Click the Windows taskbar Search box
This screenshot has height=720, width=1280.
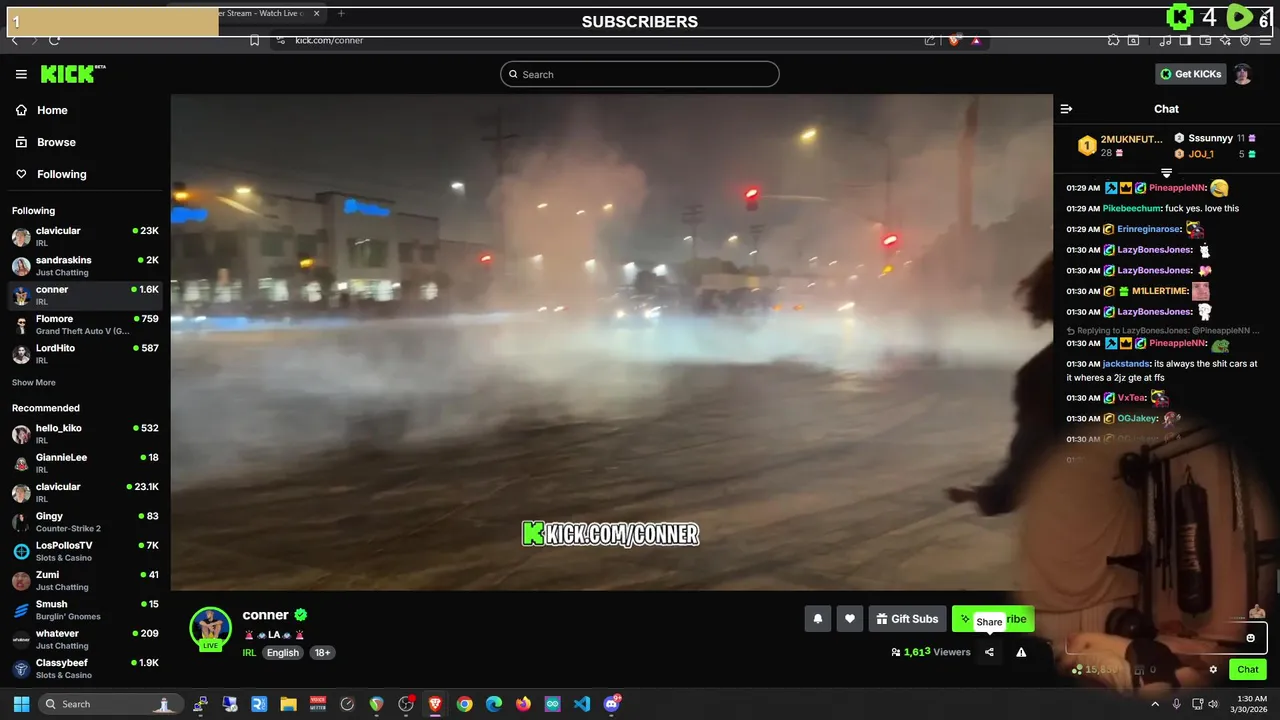[x=111, y=704]
